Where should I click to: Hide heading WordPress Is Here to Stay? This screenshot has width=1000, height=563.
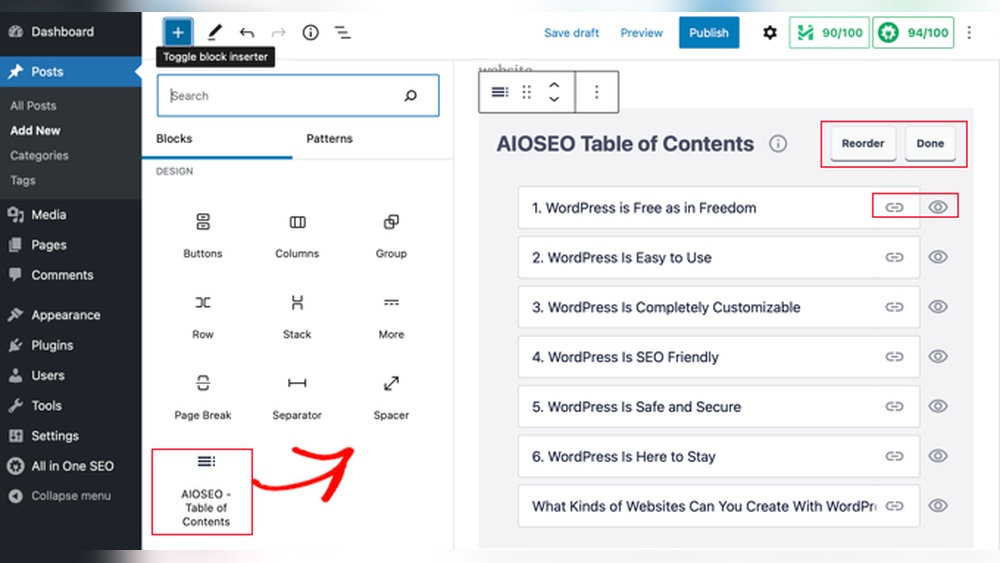[x=938, y=455]
